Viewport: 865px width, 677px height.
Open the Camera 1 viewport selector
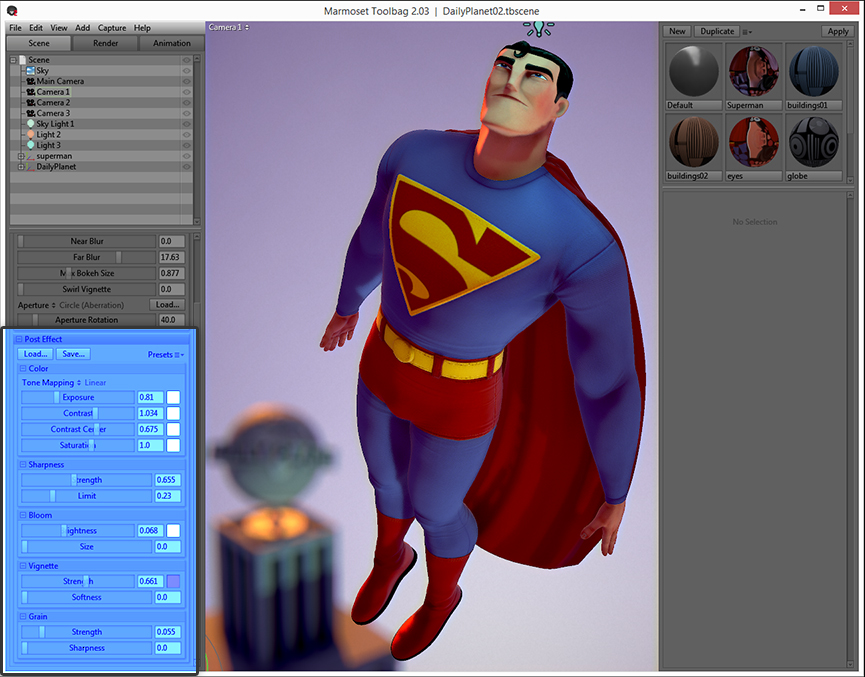pos(229,27)
